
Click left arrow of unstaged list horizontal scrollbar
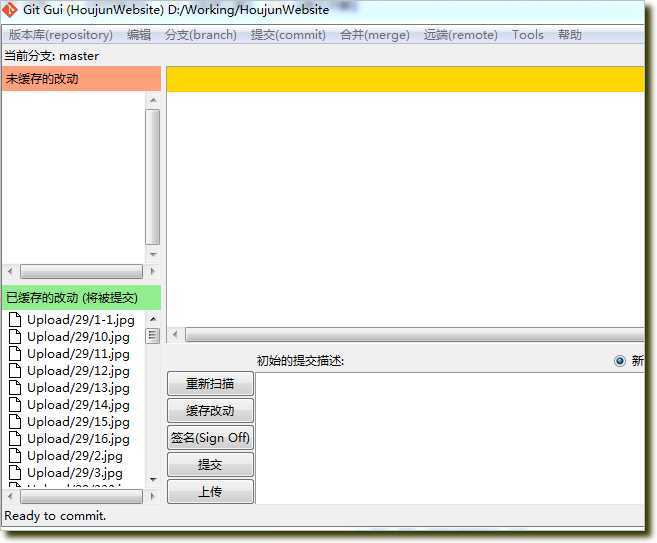tap(10, 272)
